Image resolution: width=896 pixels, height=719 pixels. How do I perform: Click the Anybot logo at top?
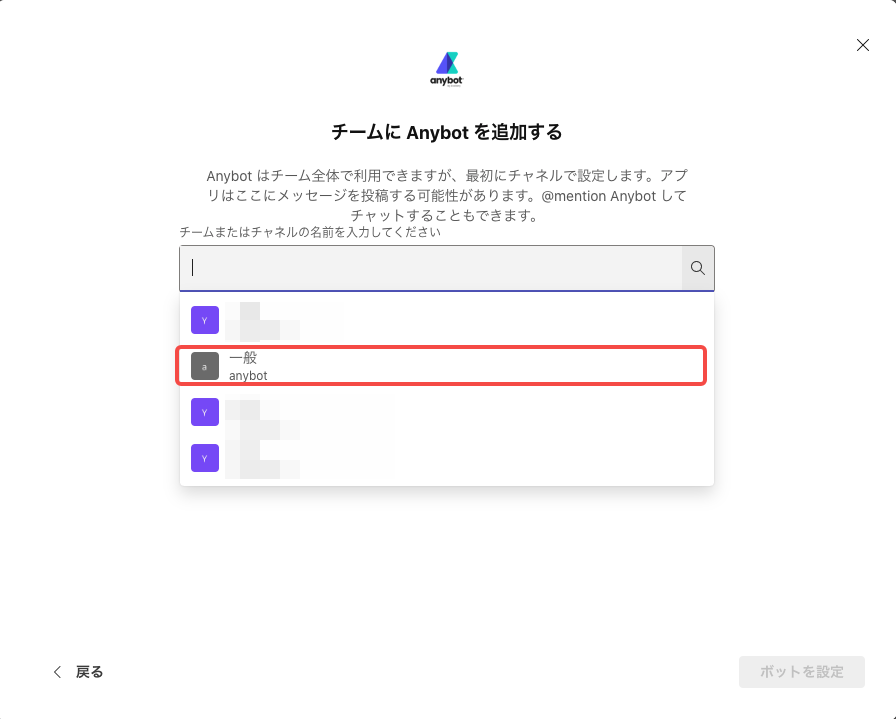[x=447, y=68]
